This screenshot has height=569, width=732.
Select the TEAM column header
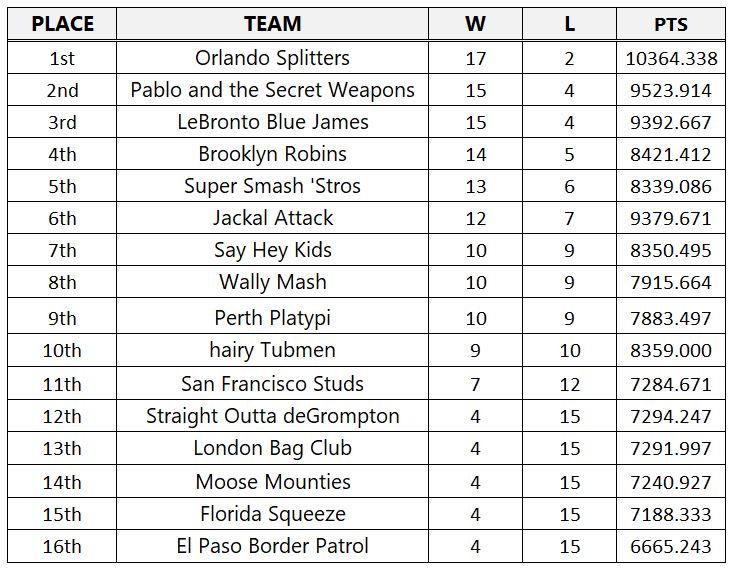click(x=272, y=24)
